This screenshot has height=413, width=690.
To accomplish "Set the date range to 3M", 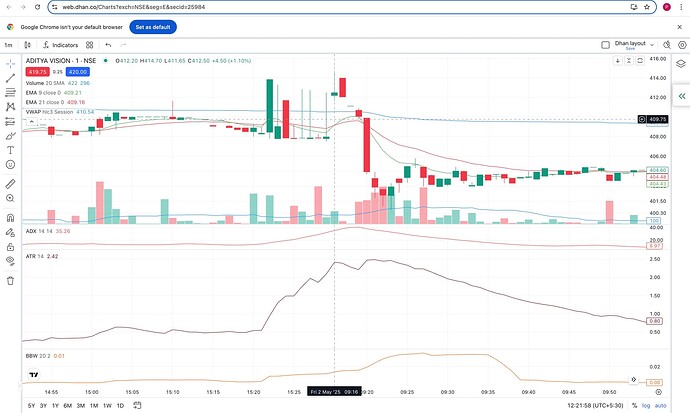I will point(81,406).
